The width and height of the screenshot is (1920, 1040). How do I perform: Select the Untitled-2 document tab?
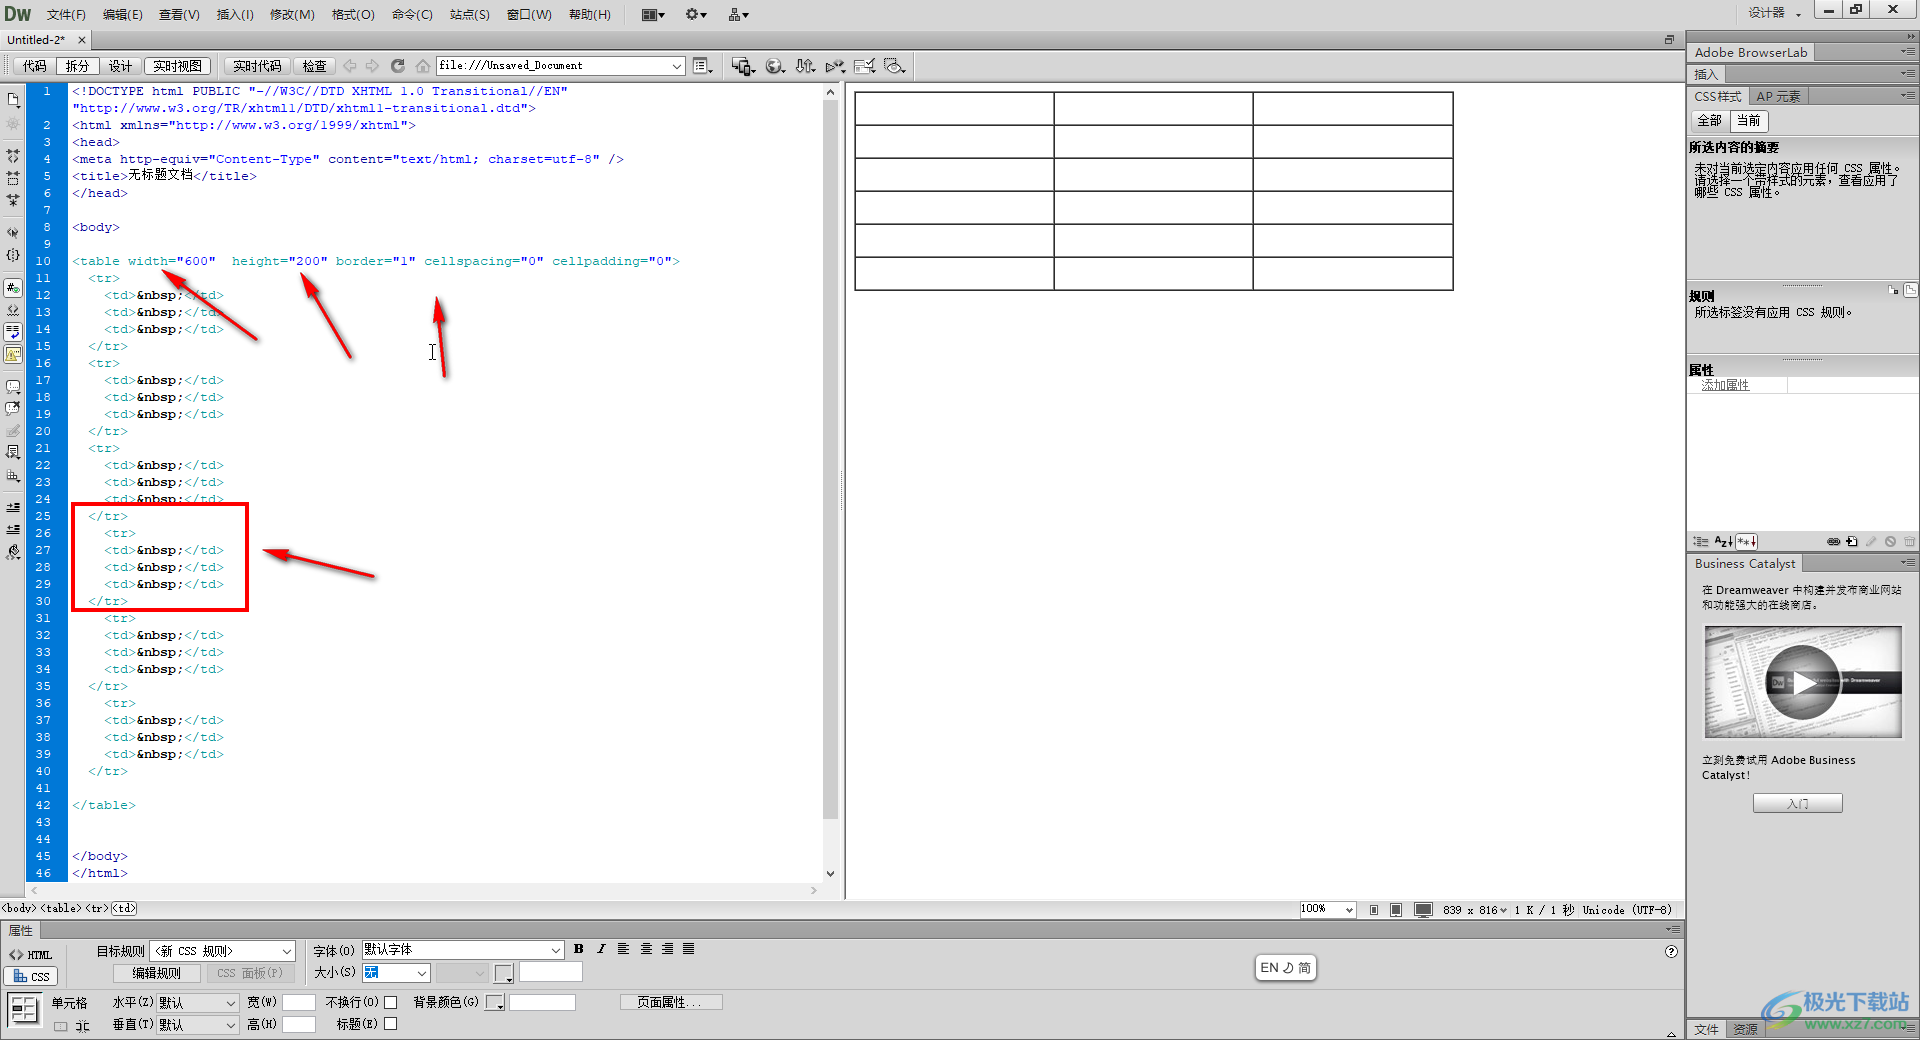(36, 40)
